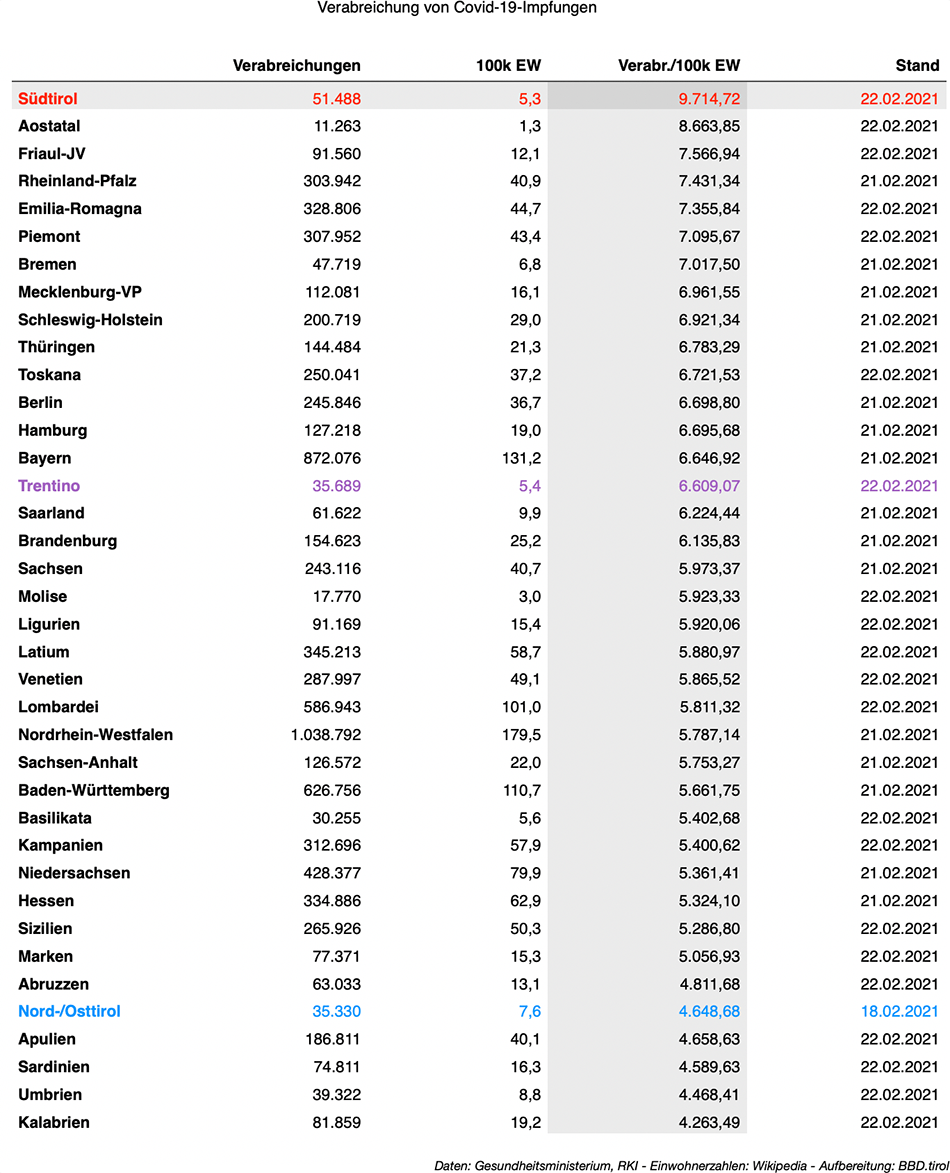Click the Mecklenburg-VP row name
This screenshot has width=950, height=1173.
click(x=80, y=292)
